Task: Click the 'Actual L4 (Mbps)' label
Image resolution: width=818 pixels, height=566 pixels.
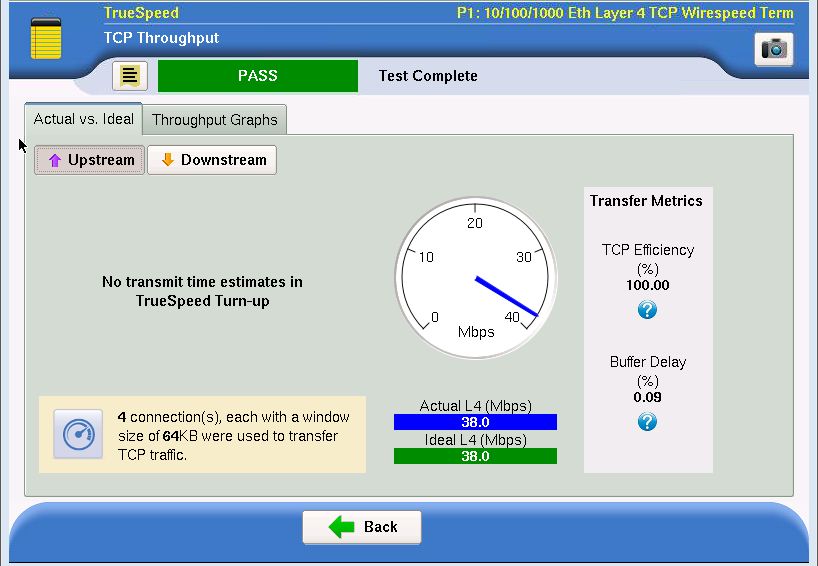Action: click(475, 406)
